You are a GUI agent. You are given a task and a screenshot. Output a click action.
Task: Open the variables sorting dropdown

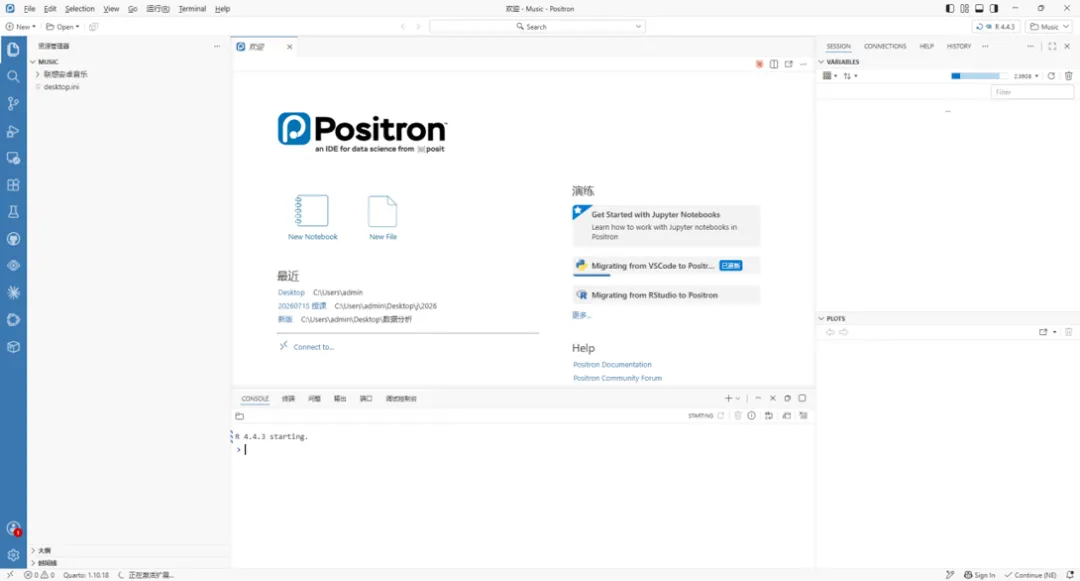[x=850, y=76]
